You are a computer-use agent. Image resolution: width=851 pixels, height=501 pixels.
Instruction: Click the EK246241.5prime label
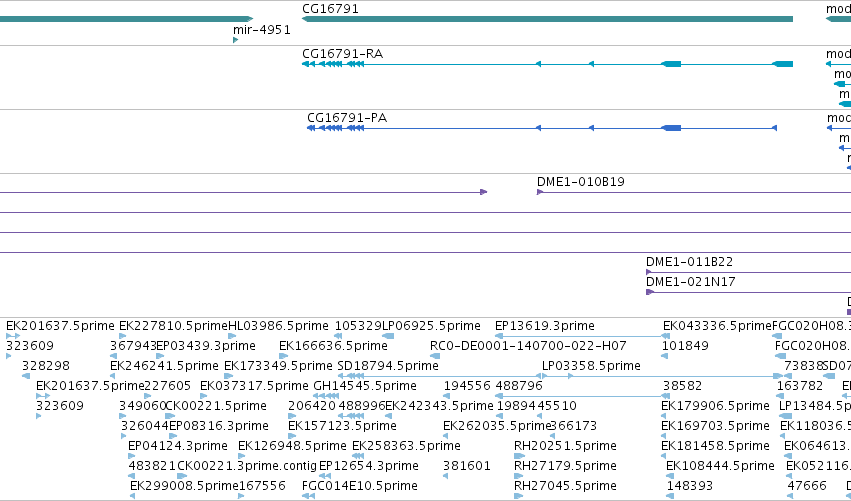pyautogui.click(x=164, y=366)
